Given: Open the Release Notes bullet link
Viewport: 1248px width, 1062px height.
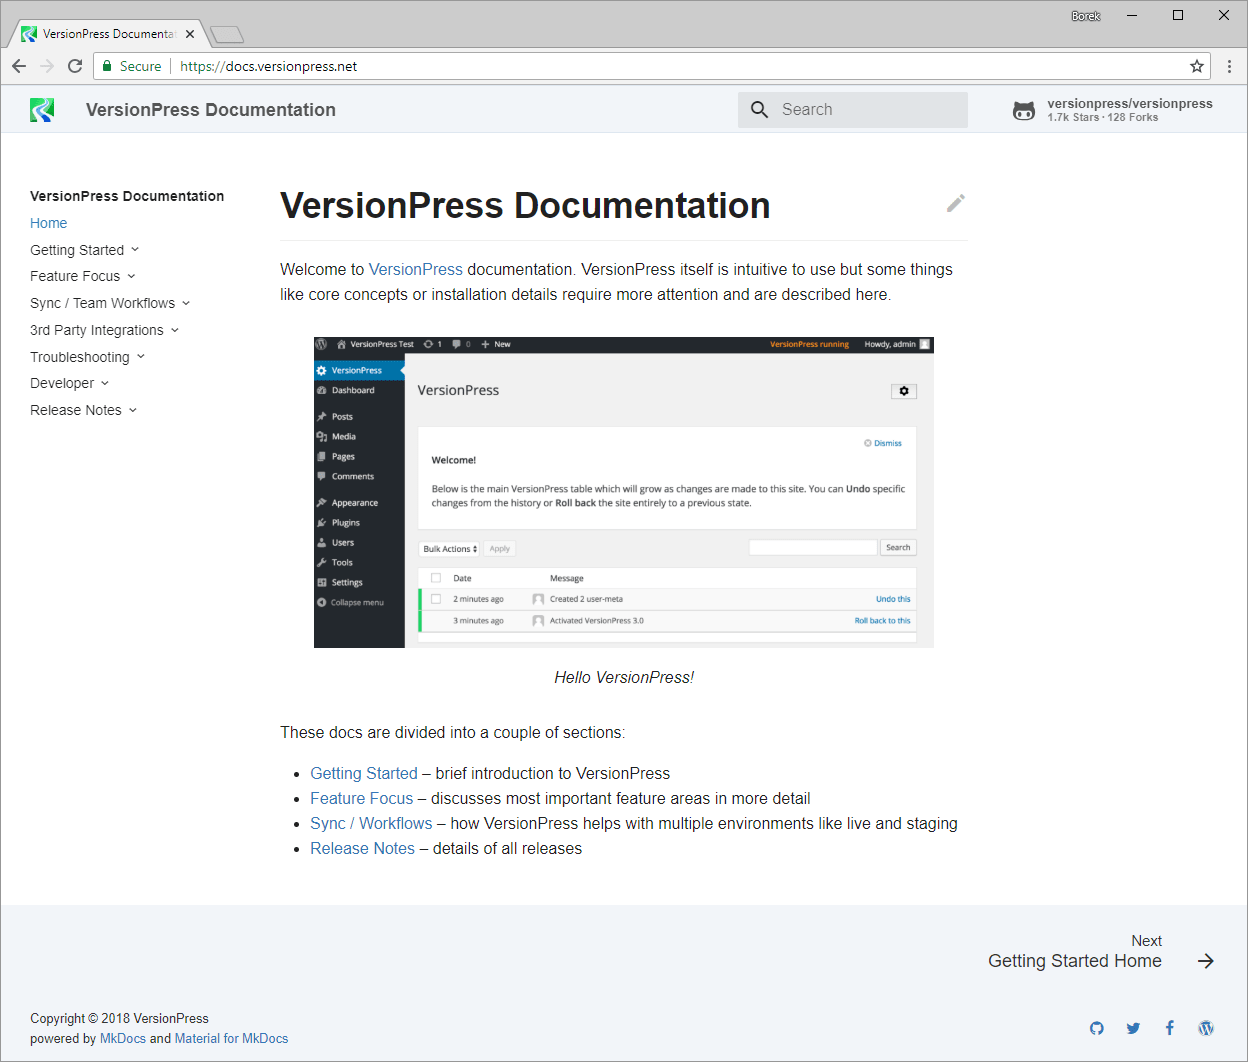Looking at the screenshot, I should 362,848.
